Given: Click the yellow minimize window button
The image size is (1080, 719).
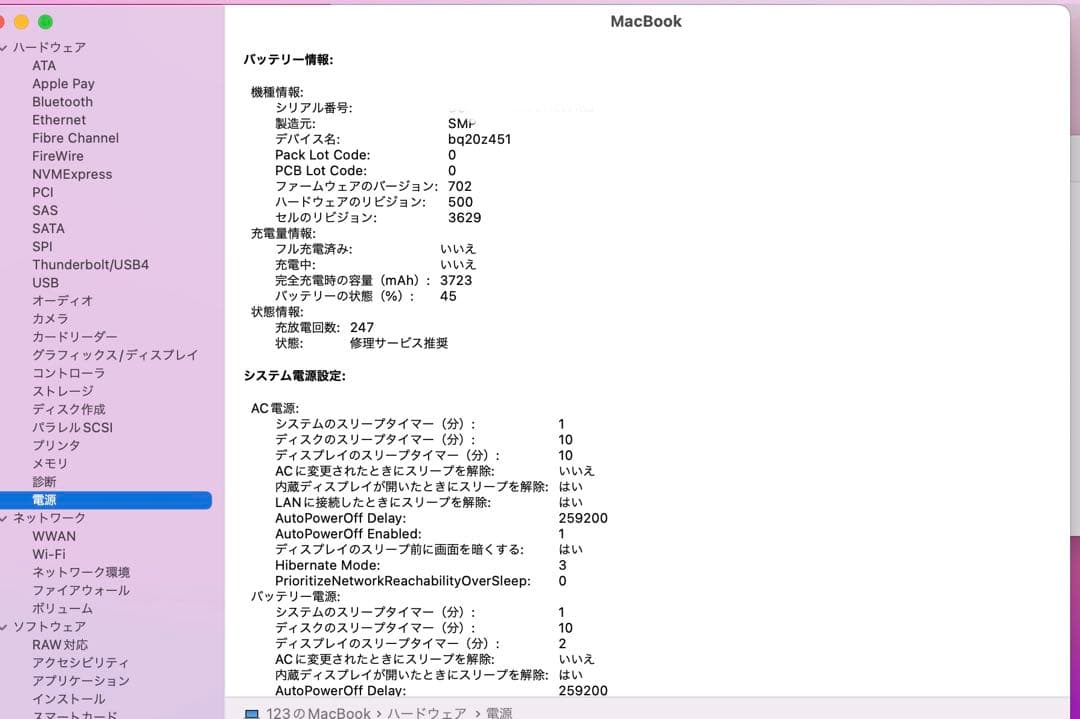Looking at the screenshot, I should tap(21, 22).
